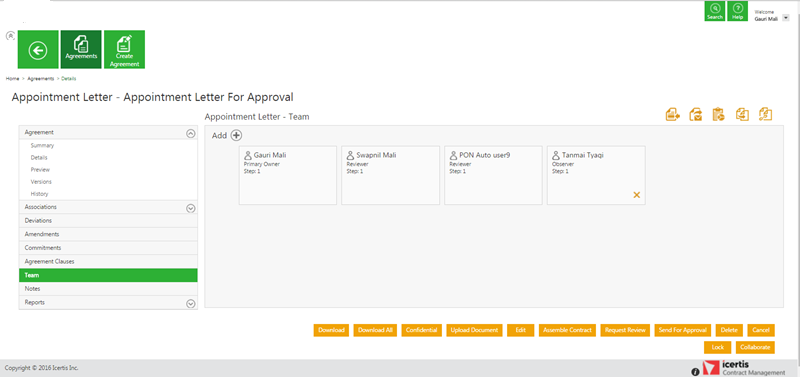
Task: Click the info icon beside Icertis logo
Action: click(695, 372)
